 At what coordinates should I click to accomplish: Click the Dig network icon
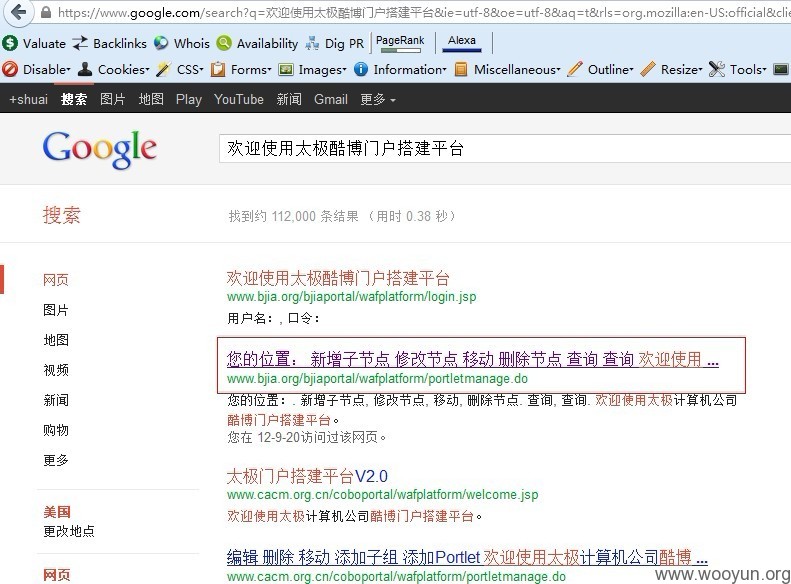312,44
